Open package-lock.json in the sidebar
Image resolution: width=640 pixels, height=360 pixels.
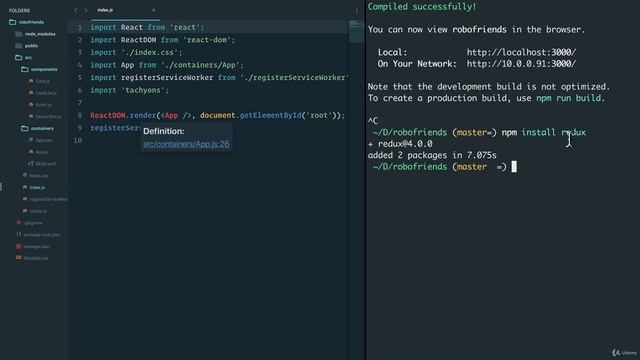(38, 235)
